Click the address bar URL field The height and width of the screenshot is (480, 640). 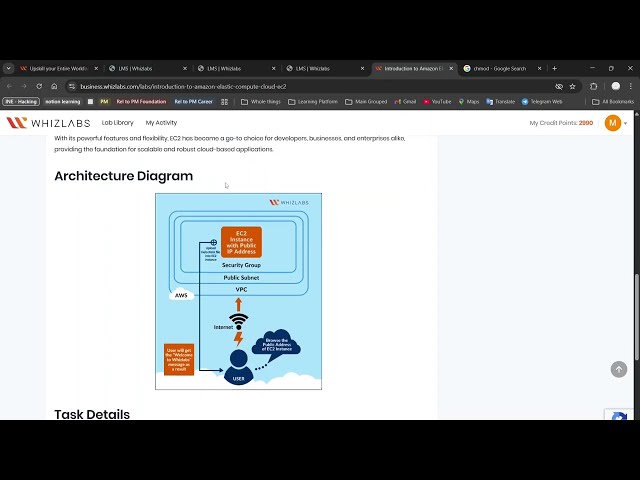(x=314, y=87)
